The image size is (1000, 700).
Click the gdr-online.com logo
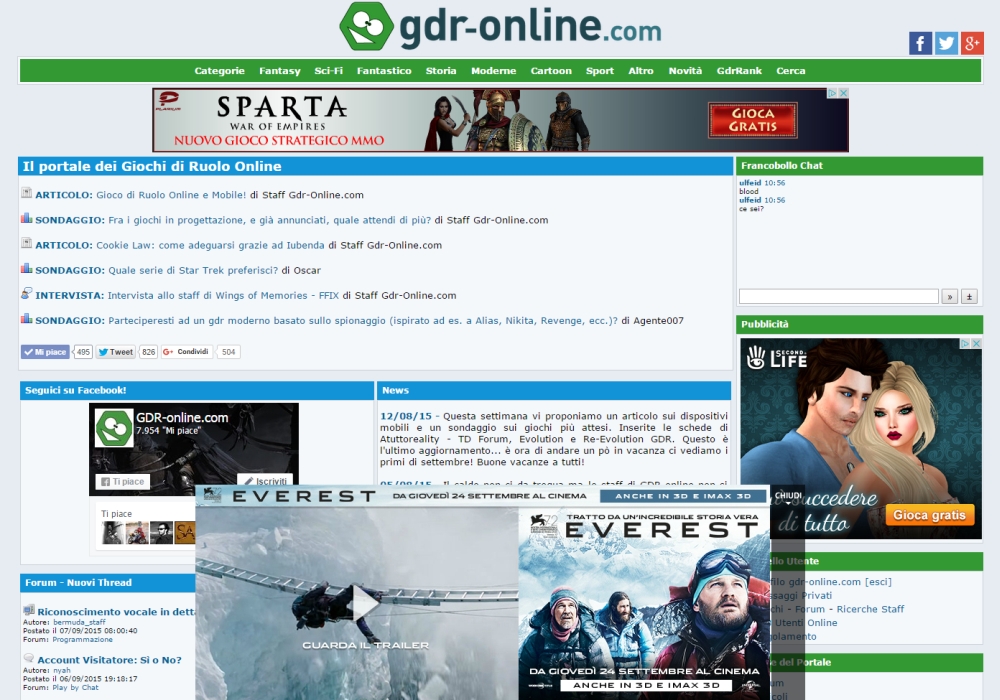501,26
